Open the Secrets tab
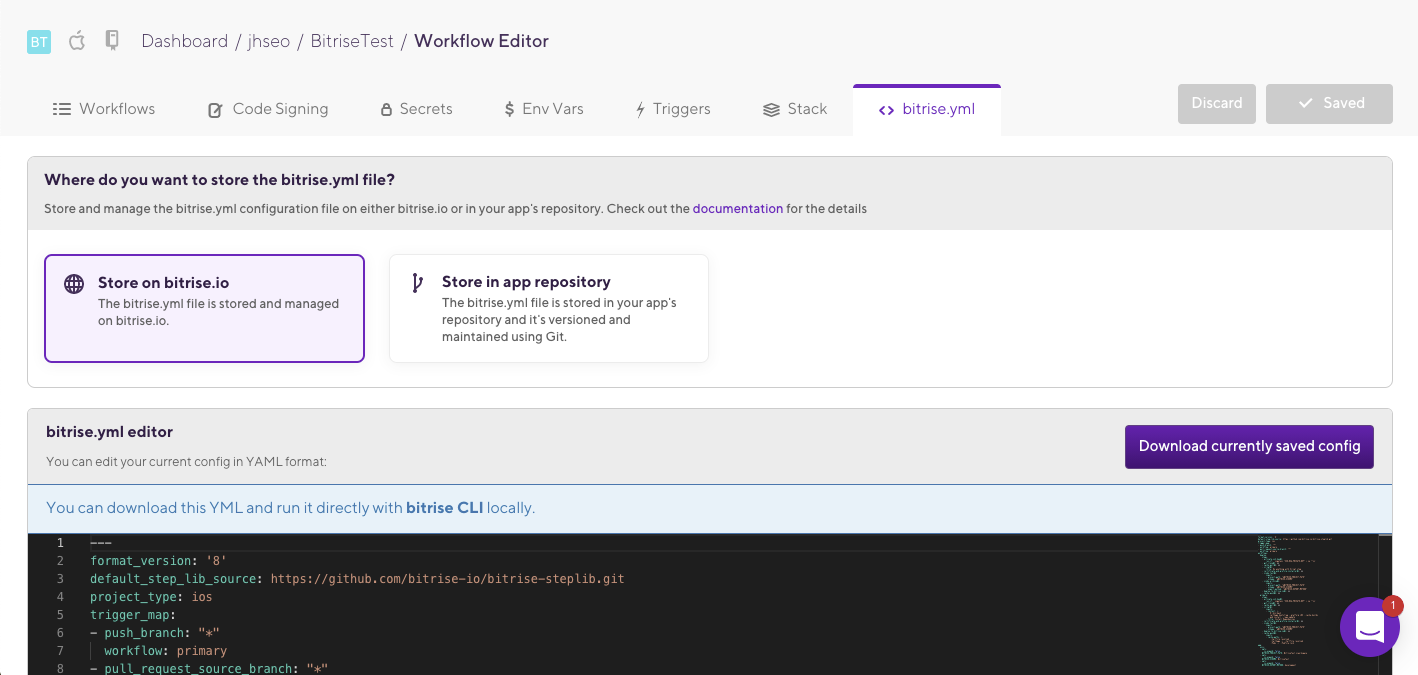 click(416, 109)
